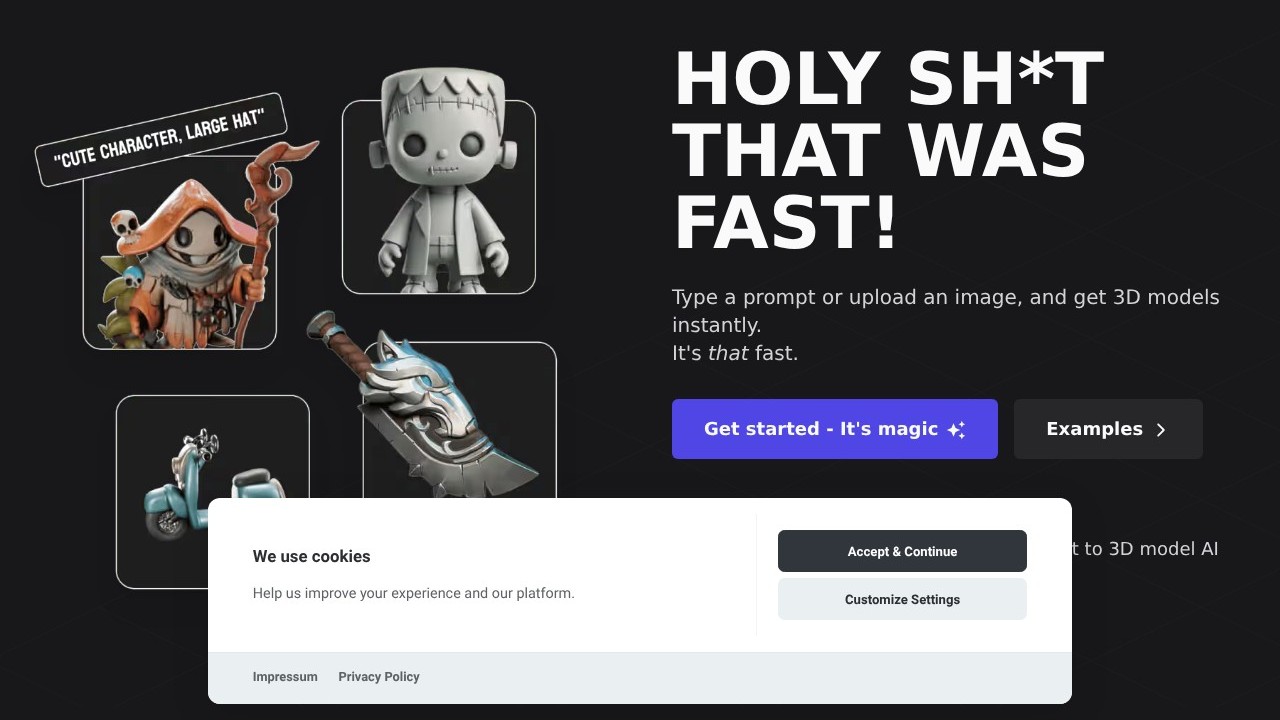1280x720 pixels.
Task: Open the Examples section
Action: (x=1108, y=429)
